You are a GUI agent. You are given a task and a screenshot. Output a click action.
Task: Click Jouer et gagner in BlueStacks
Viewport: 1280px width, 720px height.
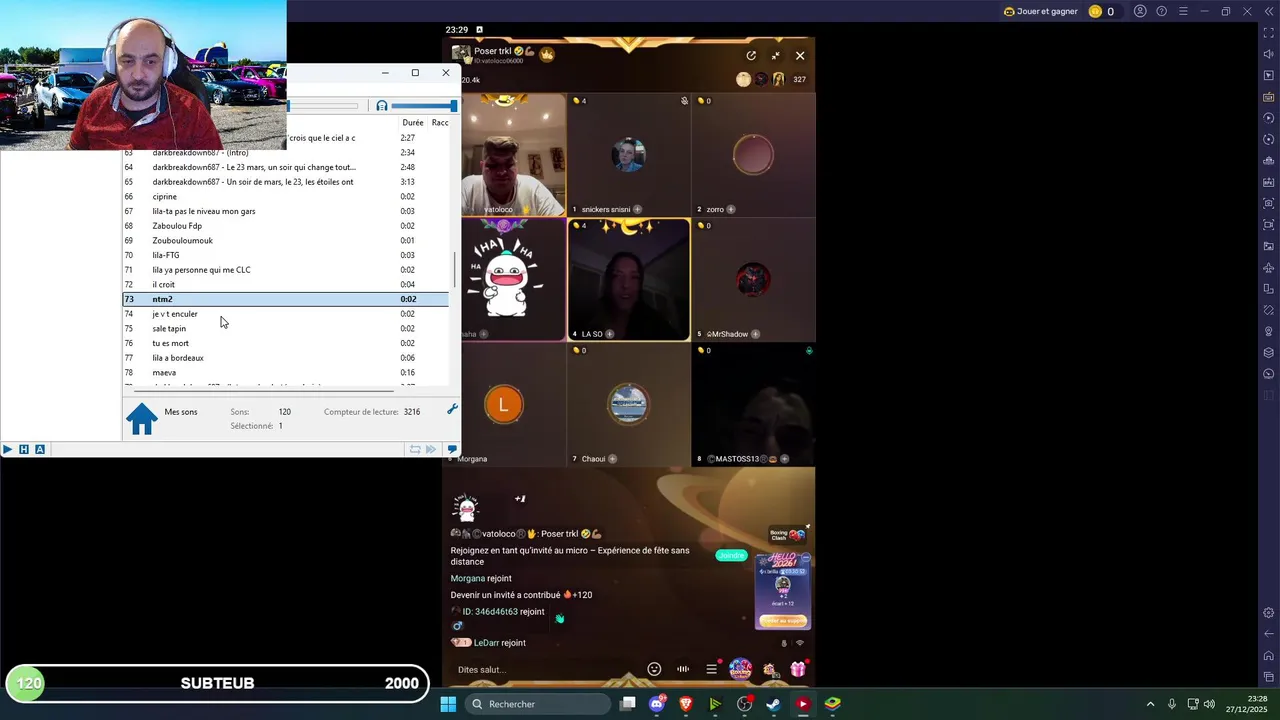(x=1040, y=11)
